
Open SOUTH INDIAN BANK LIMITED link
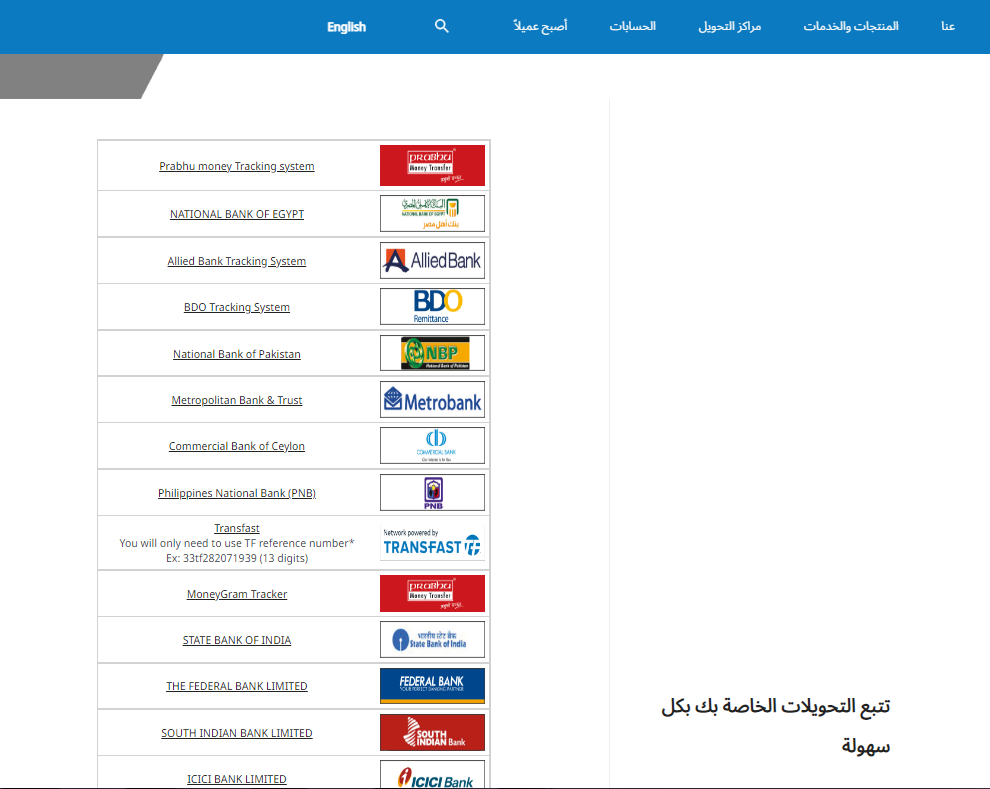[237, 733]
